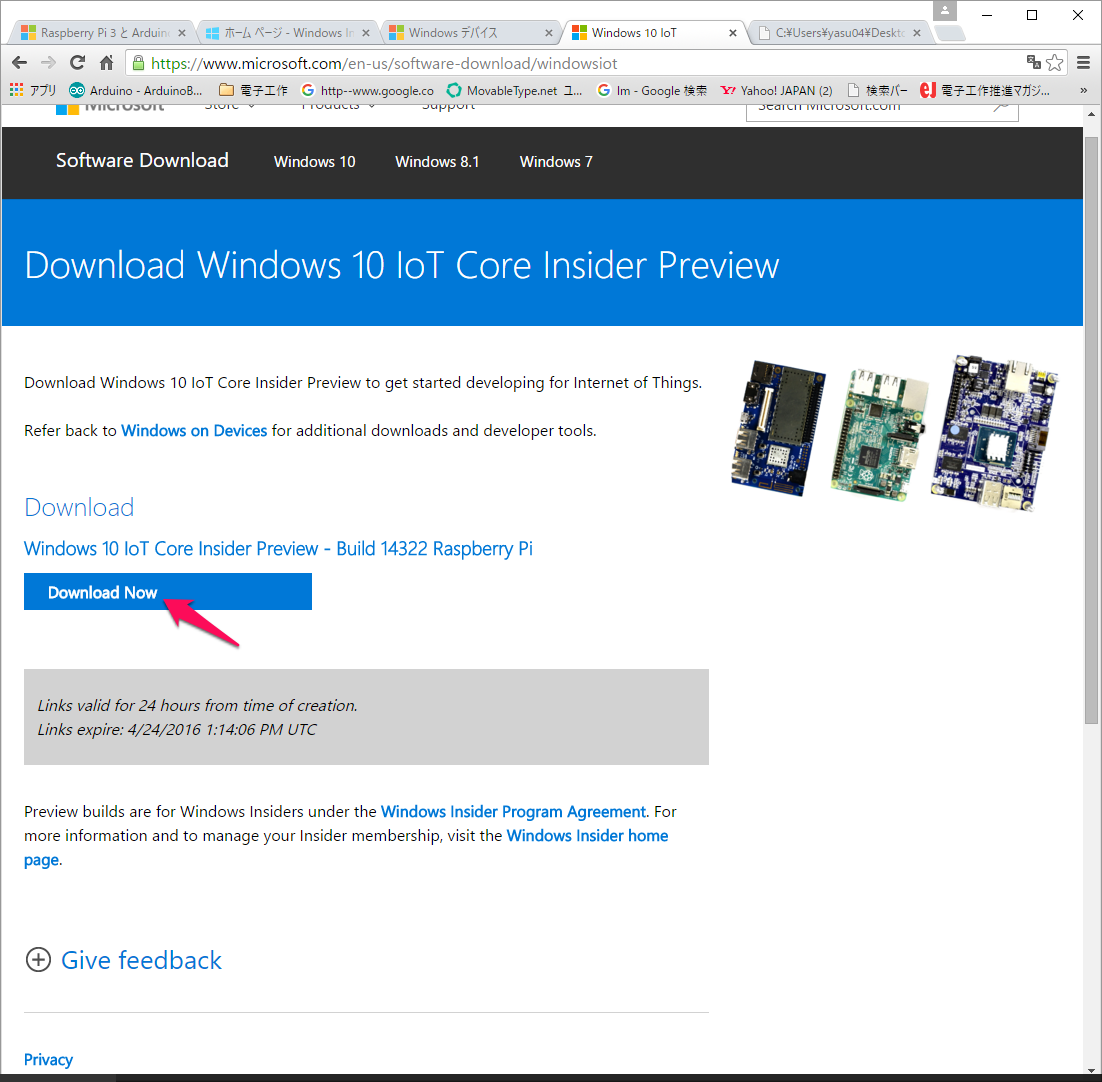Expand the Give feedback plus icon
This screenshot has width=1102, height=1082.
[x=38, y=960]
